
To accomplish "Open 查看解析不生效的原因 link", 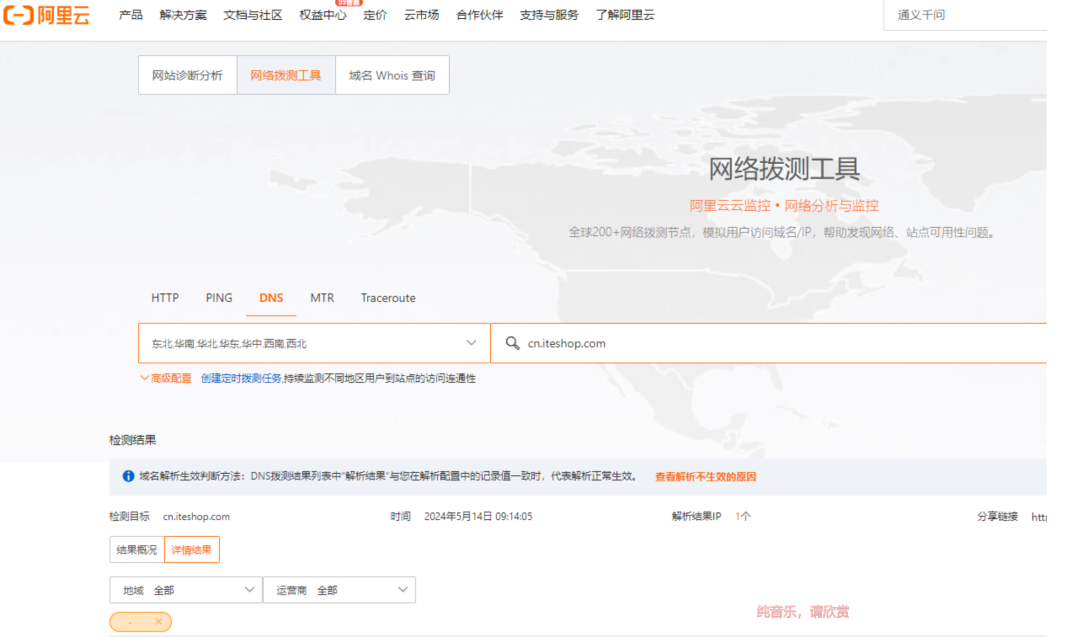I will coord(705,477).
